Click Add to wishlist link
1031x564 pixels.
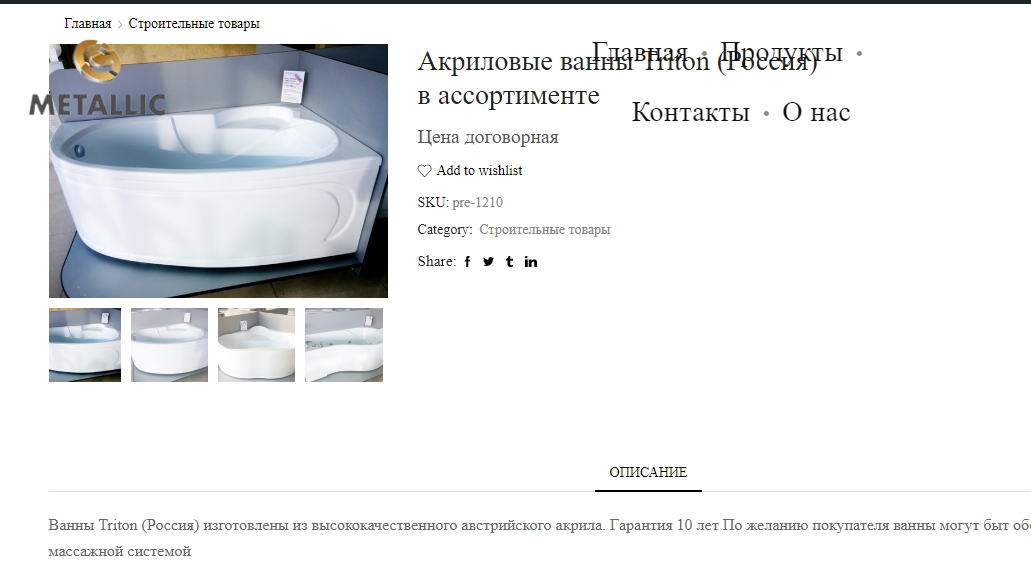[479, 171]
